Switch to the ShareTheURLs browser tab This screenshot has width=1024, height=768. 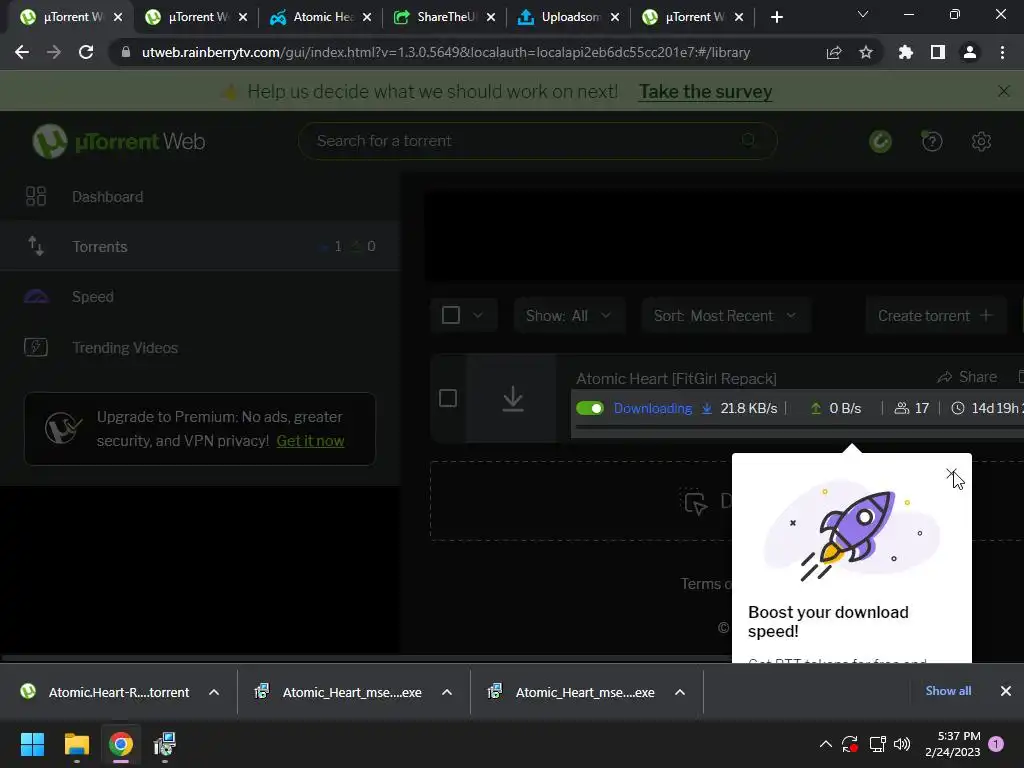[x=443, y=17]
